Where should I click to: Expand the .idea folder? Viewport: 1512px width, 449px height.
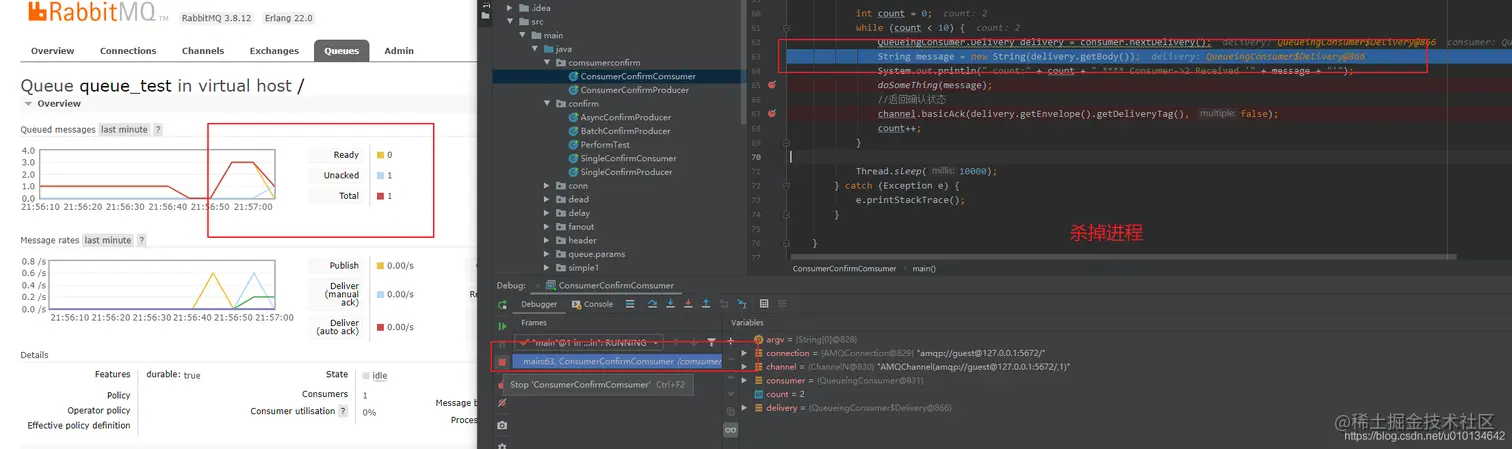(510, 8)
